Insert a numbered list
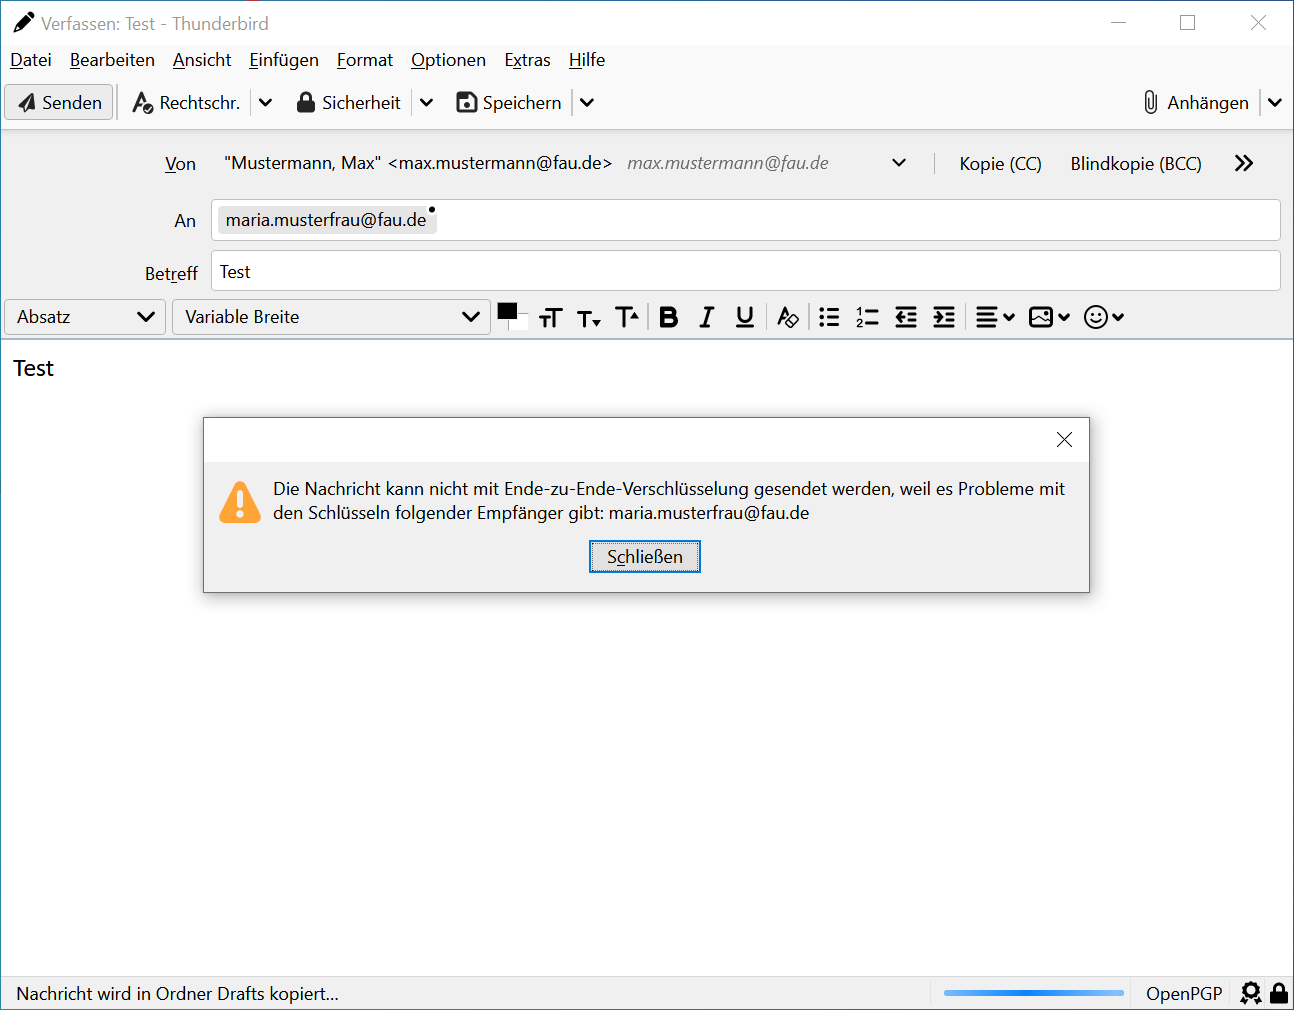 (x=867, y=317)
